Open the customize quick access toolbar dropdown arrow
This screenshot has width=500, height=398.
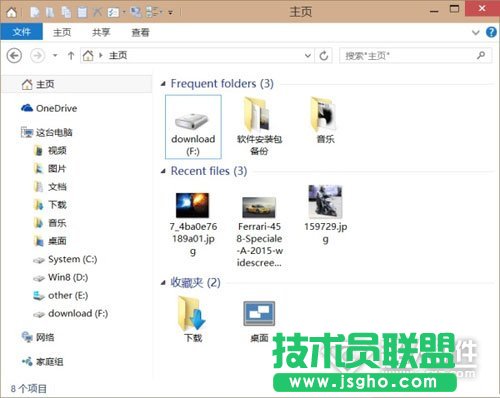171,13
